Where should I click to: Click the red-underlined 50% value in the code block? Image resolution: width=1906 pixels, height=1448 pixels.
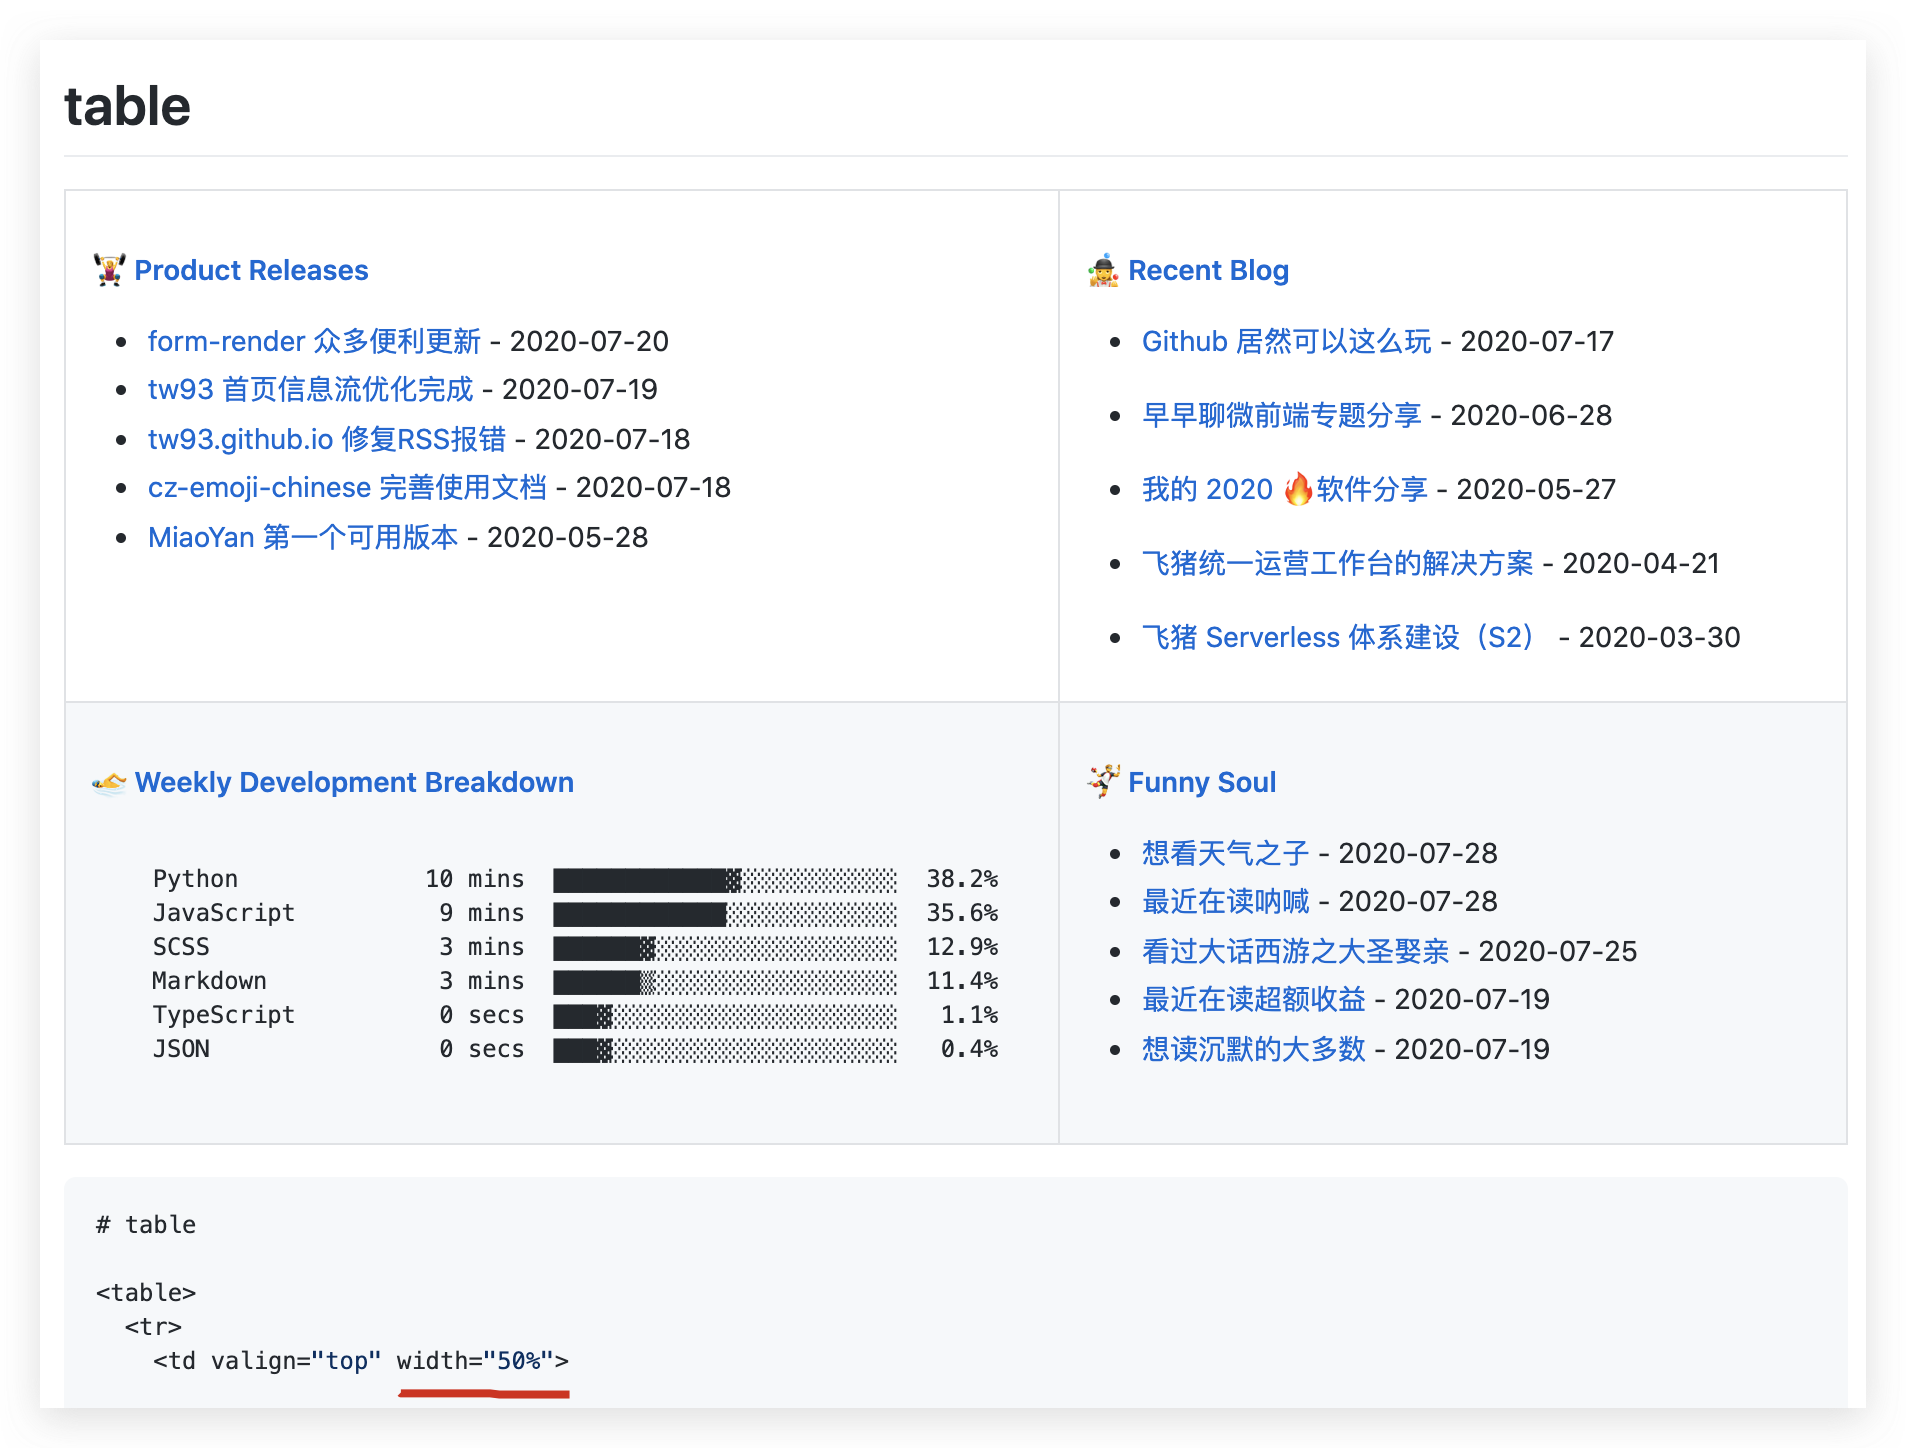tap(519, 1360)
